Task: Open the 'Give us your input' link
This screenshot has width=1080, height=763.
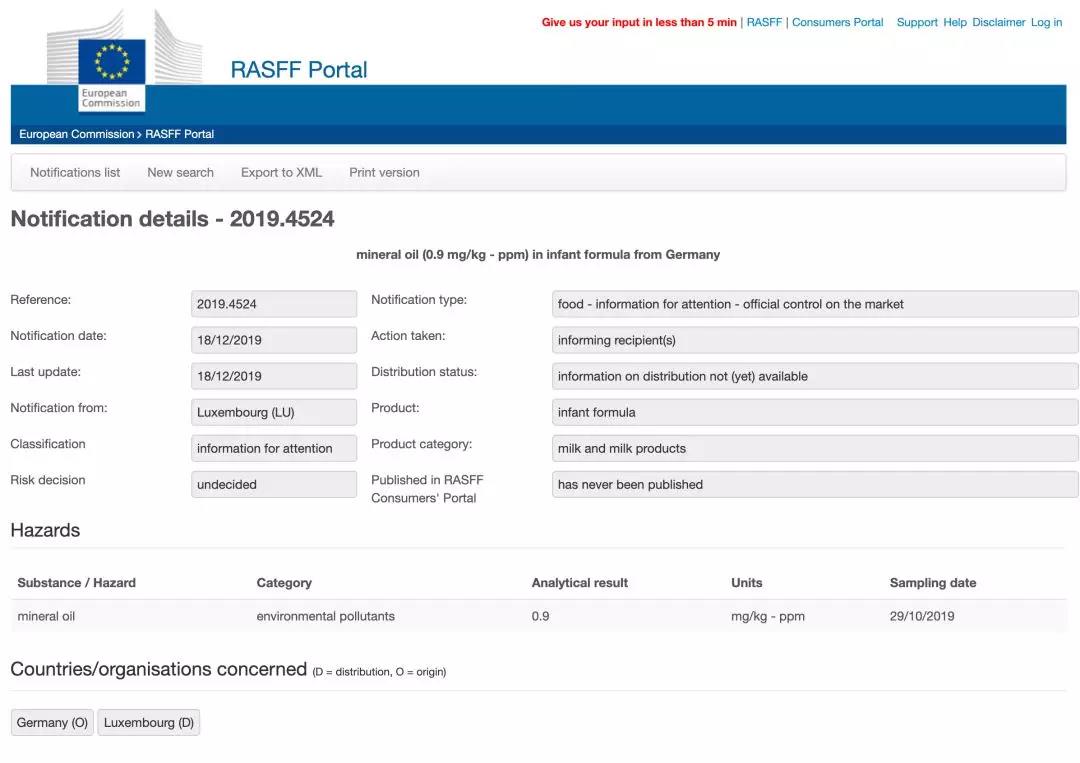Action: coord(639,22)
